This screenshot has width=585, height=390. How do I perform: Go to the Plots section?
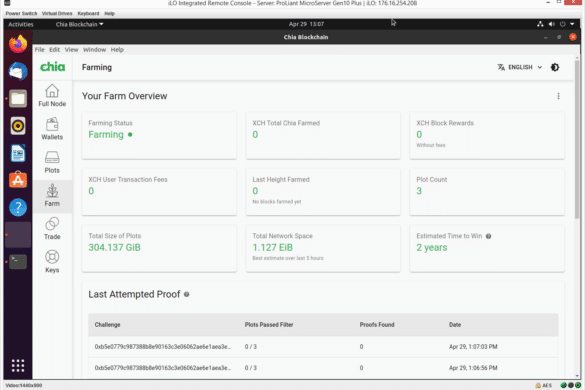[x=52, y=162]
